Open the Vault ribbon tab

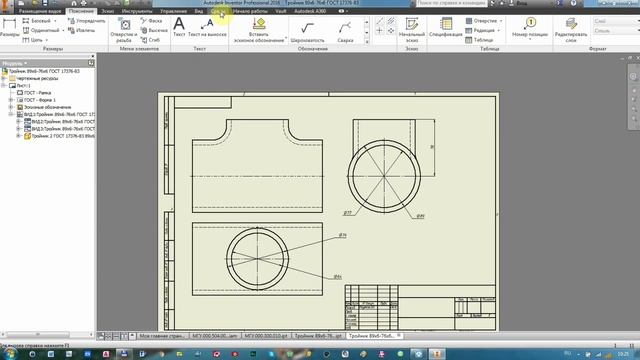tap(281, 11)
